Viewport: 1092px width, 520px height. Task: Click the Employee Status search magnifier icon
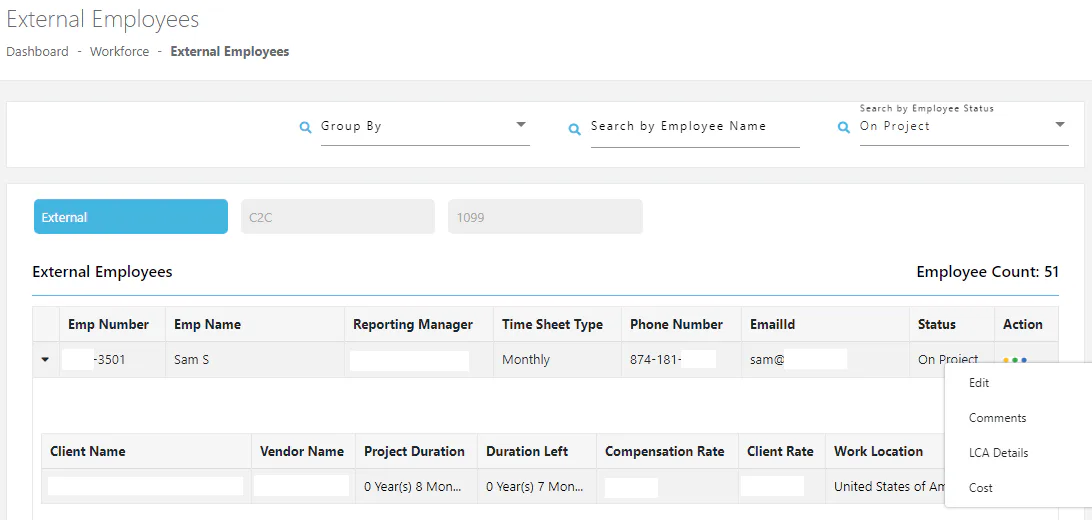click(843, 128)
